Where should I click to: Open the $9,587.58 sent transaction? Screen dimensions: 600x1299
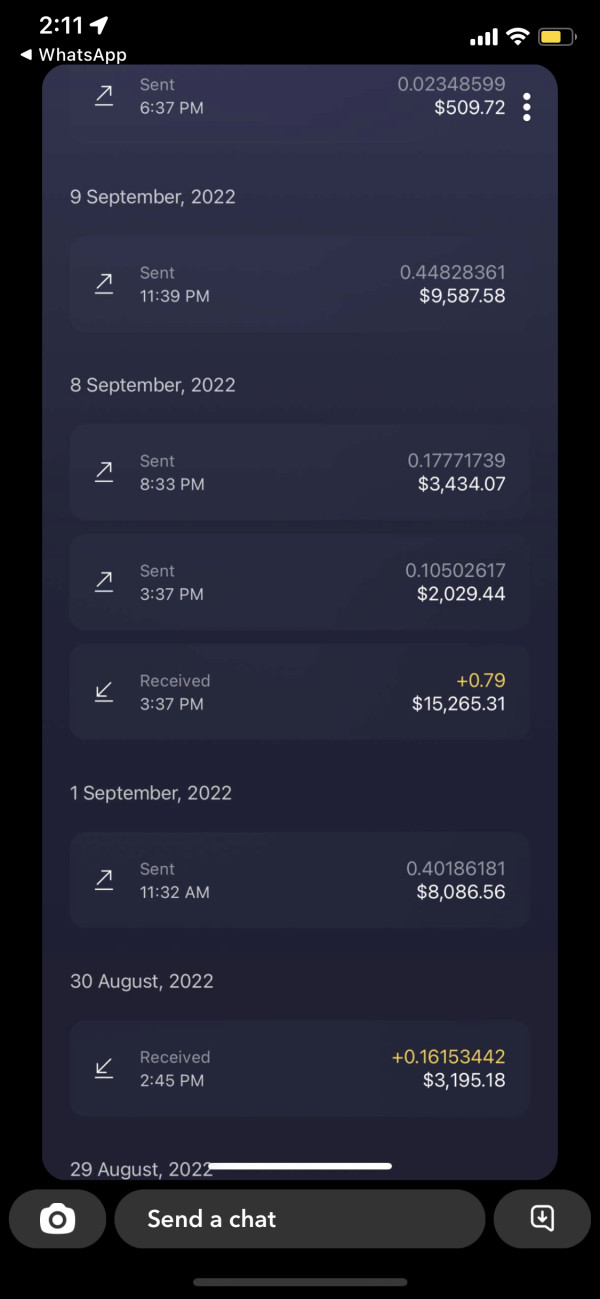[299, 284]
